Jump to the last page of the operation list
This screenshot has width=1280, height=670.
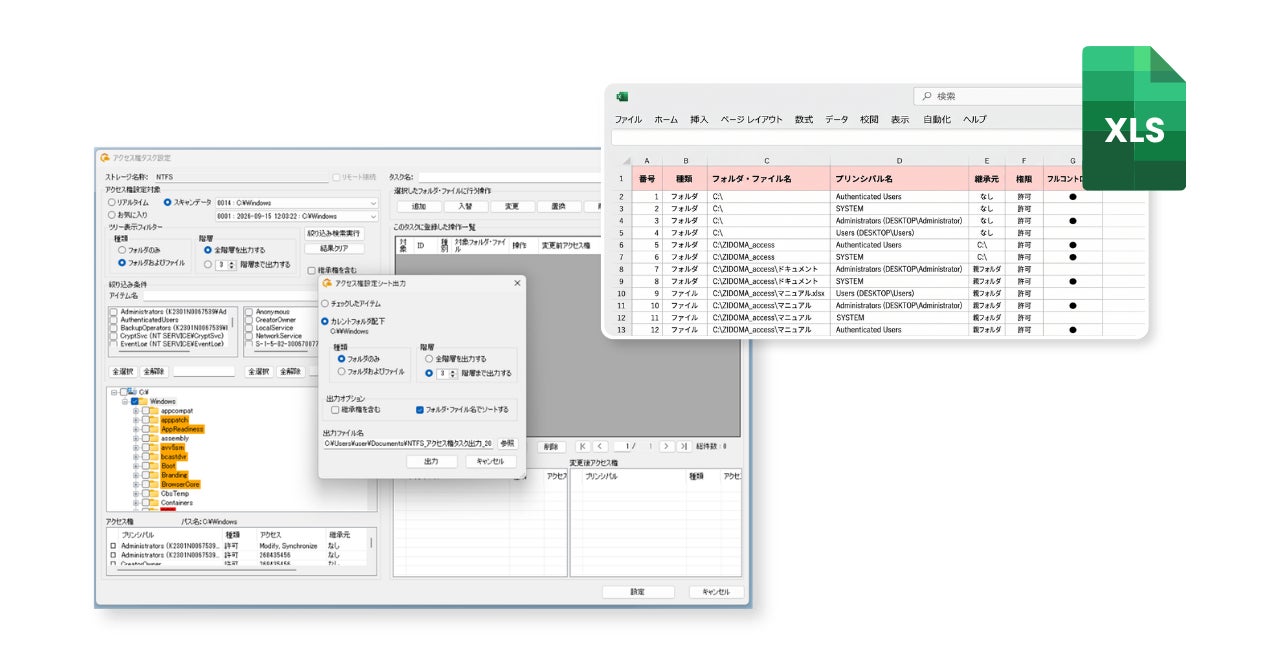click(684, 446)
